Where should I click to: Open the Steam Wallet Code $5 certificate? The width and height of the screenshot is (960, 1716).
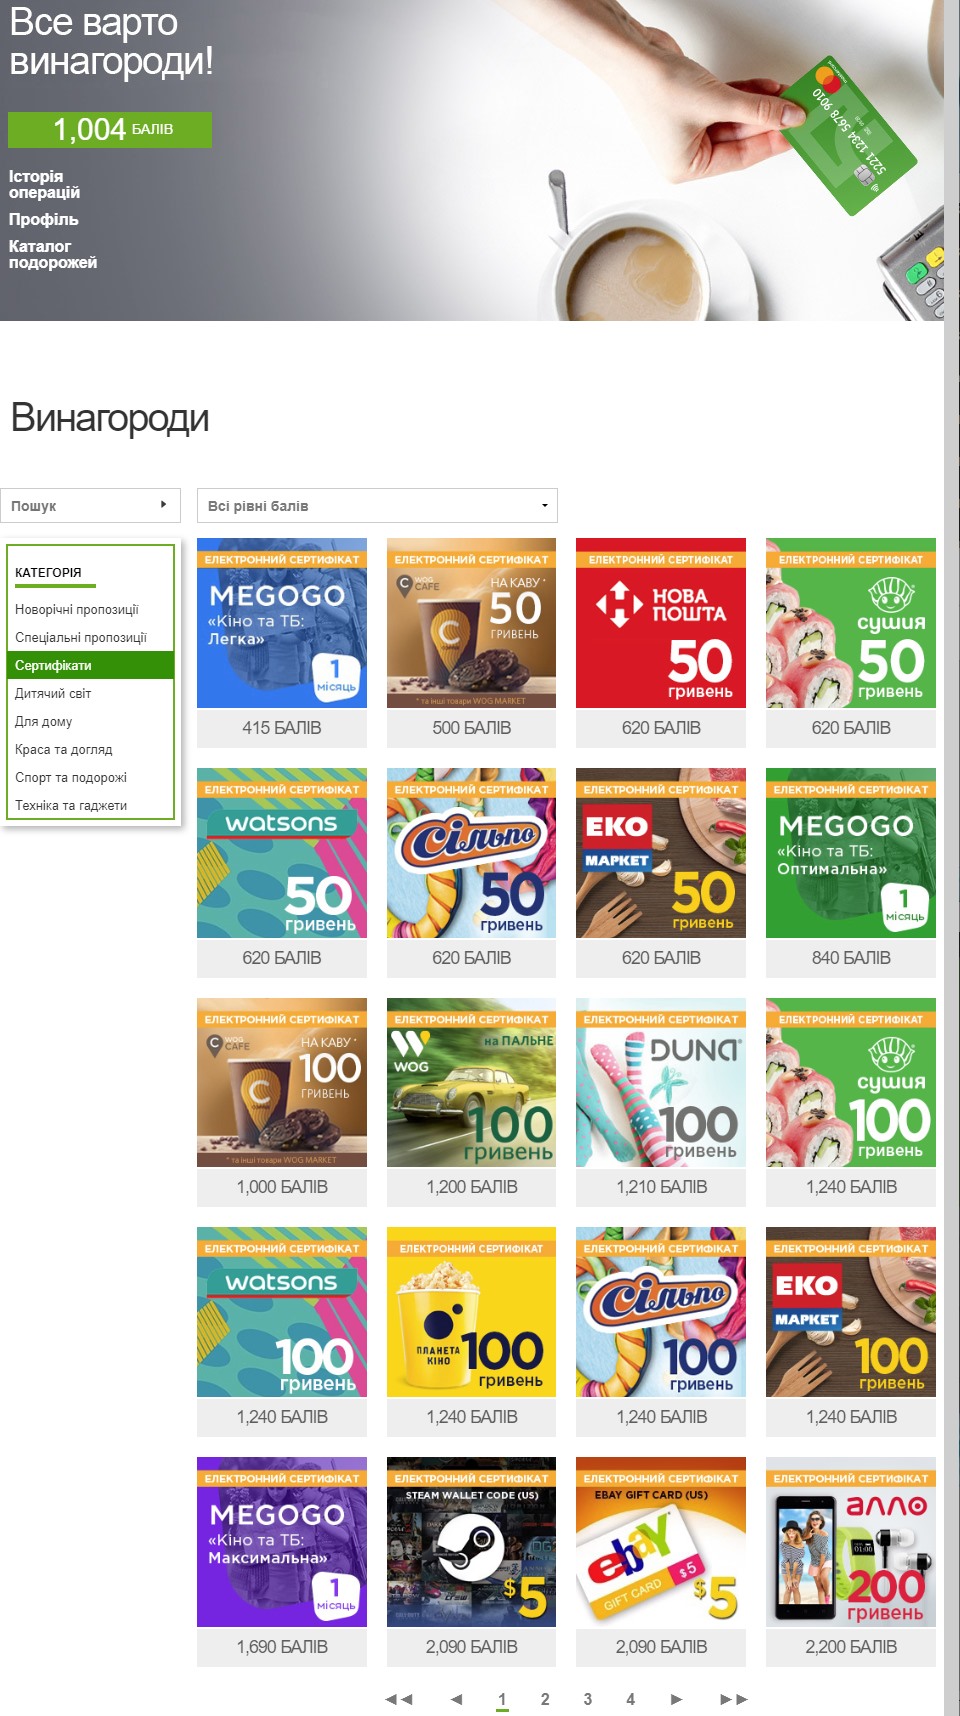tap(471, 1561)
